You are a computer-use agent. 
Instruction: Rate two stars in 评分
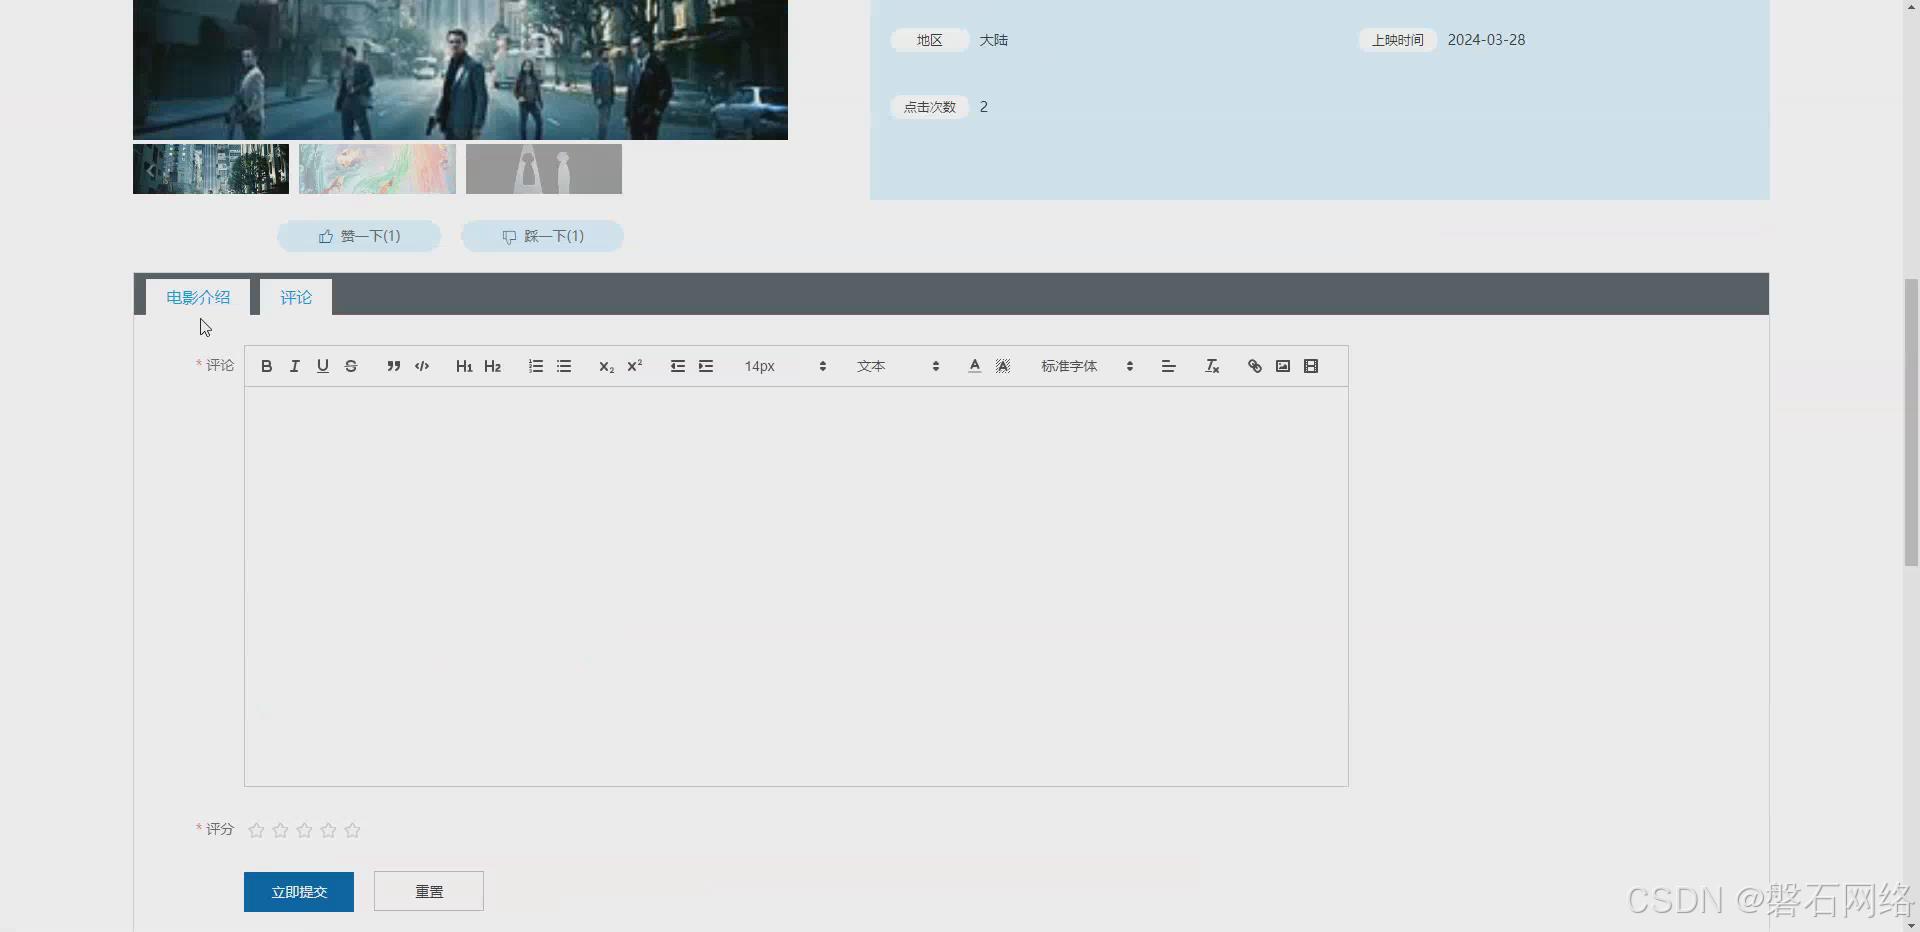coord(280,830)
